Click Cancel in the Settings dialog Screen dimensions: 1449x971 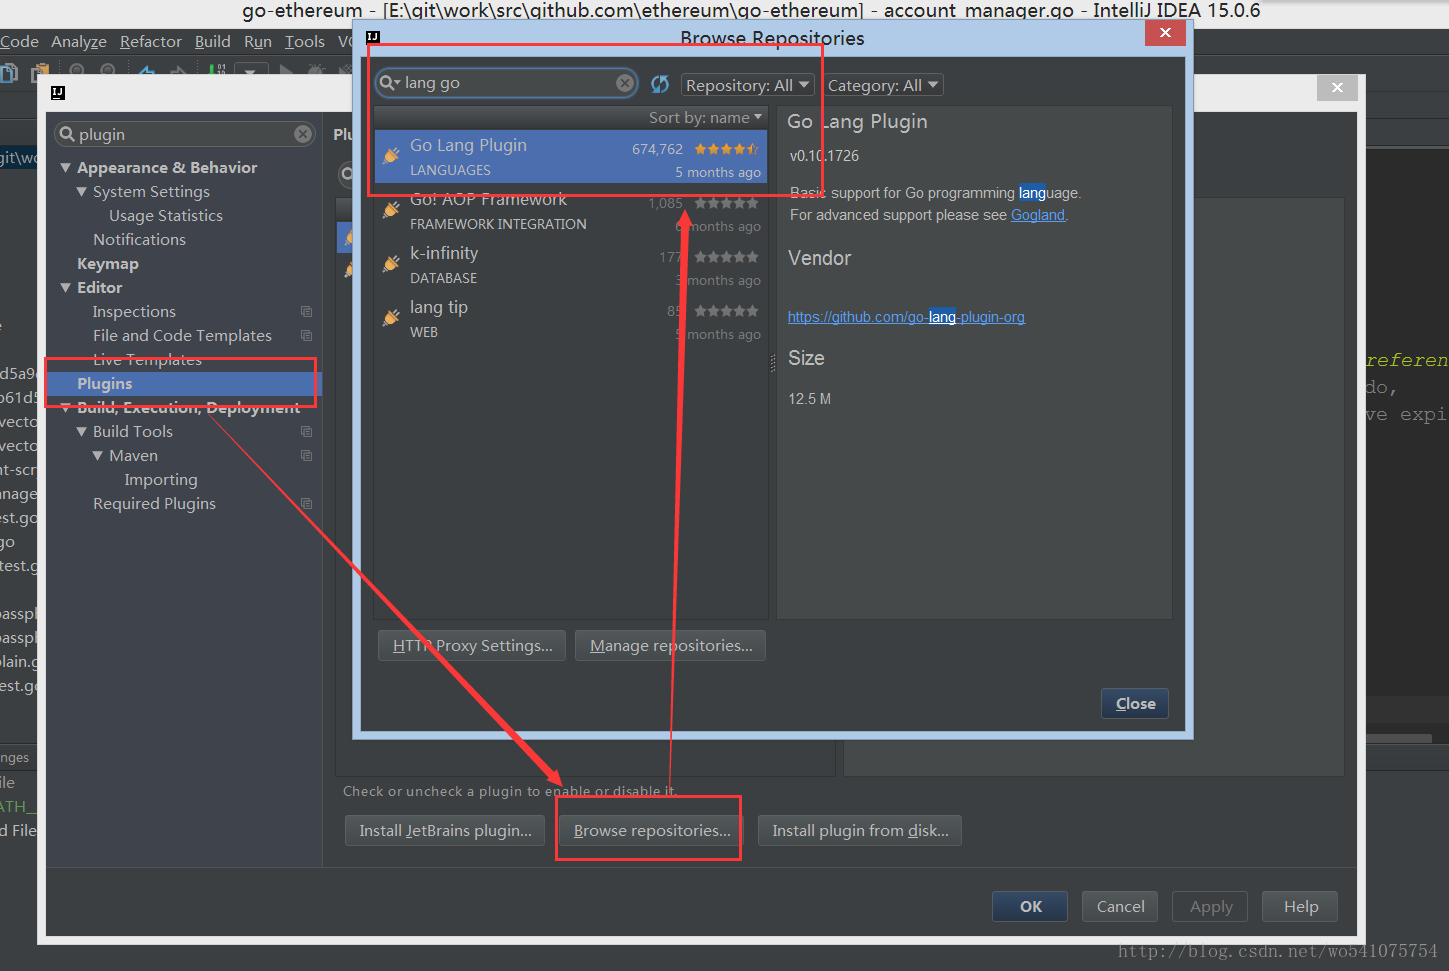(1120, 907)
